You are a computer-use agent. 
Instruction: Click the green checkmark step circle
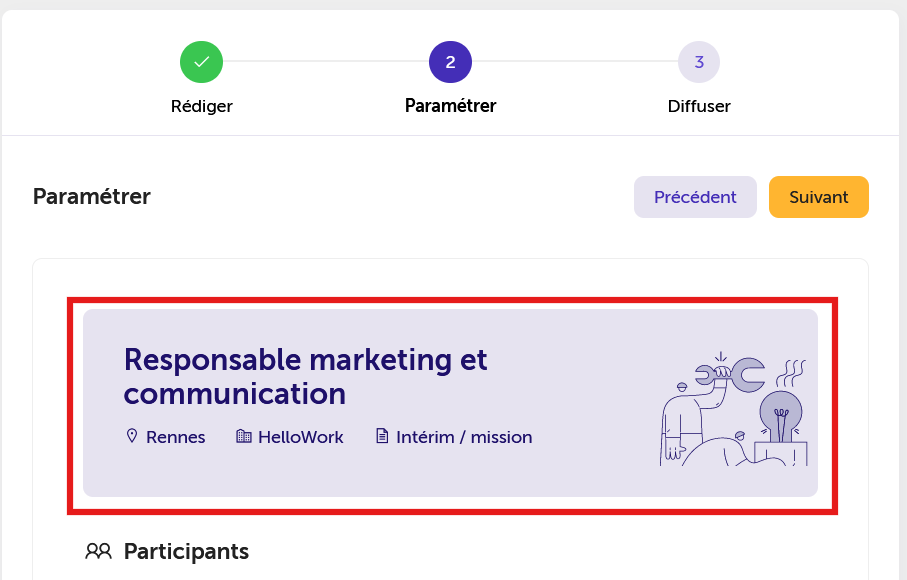[x=201, y=62]
